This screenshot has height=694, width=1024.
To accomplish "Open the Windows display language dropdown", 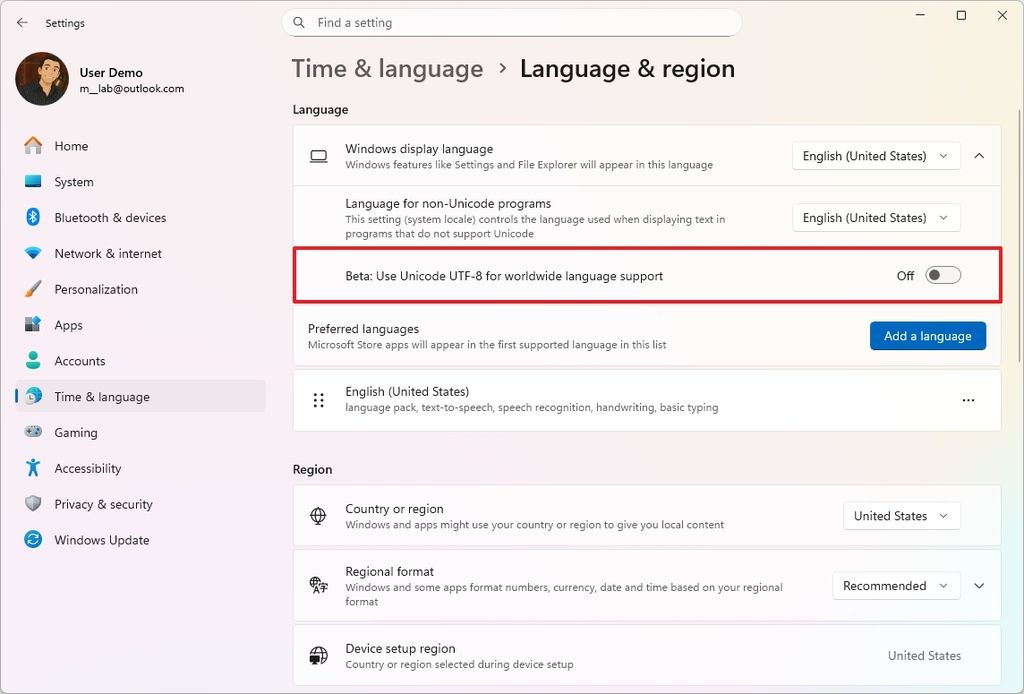I will coord(875,156).
